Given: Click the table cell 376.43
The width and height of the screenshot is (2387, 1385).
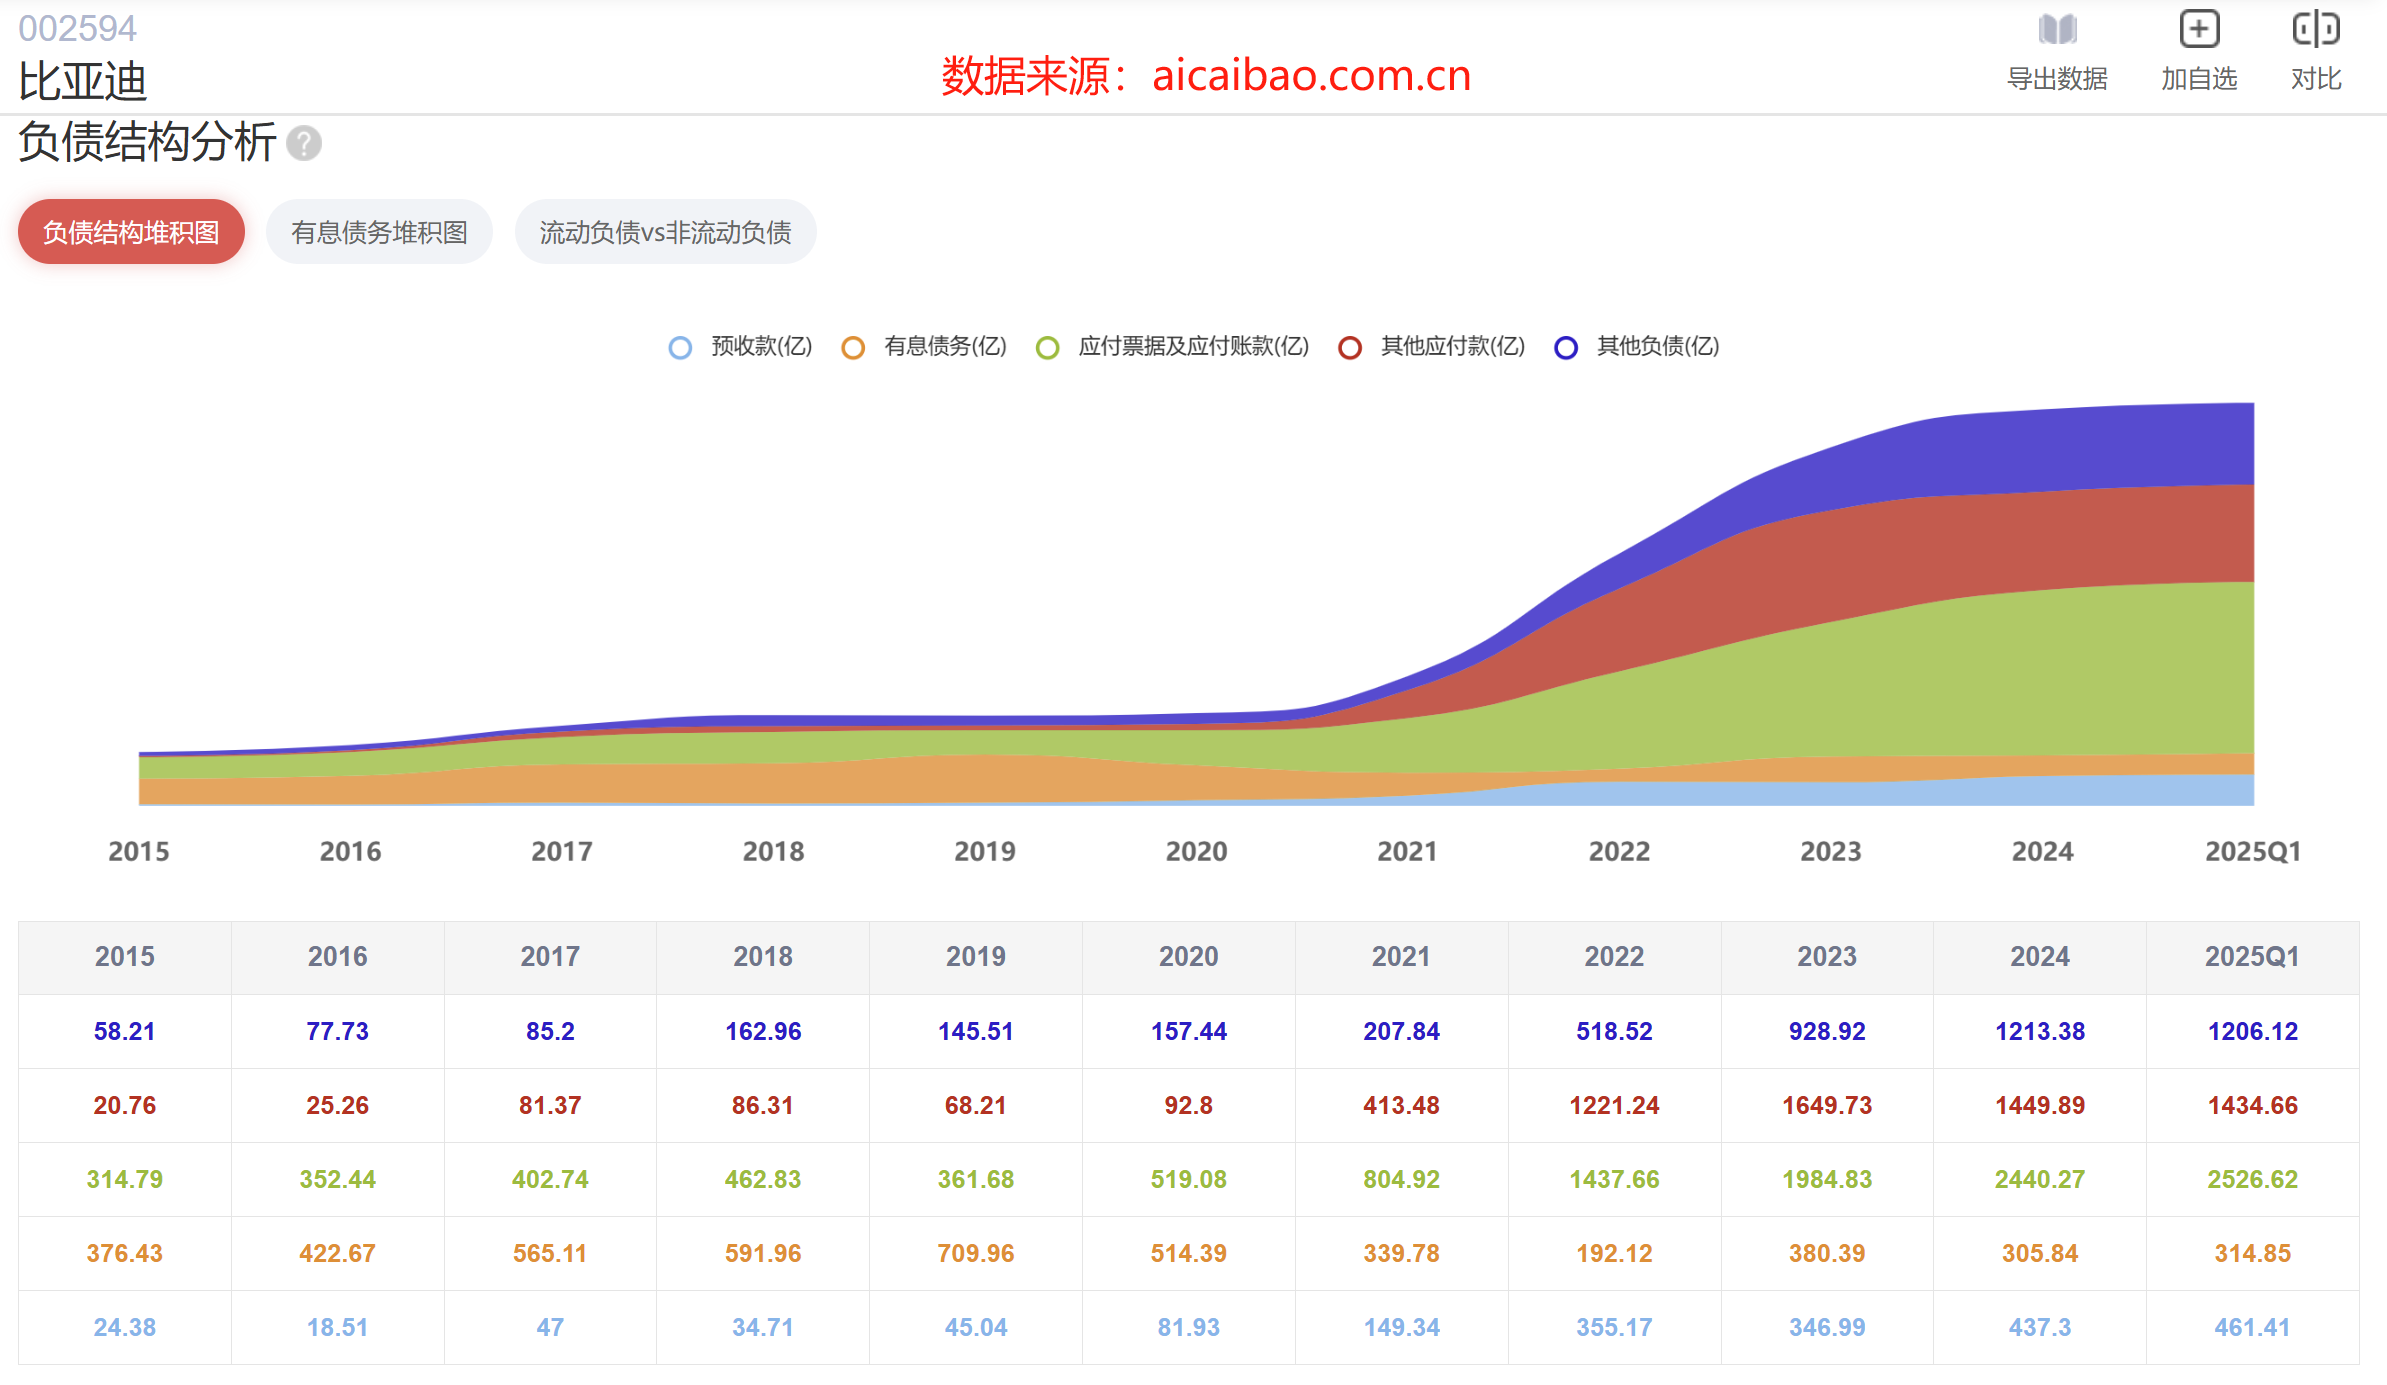Looking at the screenshot, I should (x=125, y=1253).
